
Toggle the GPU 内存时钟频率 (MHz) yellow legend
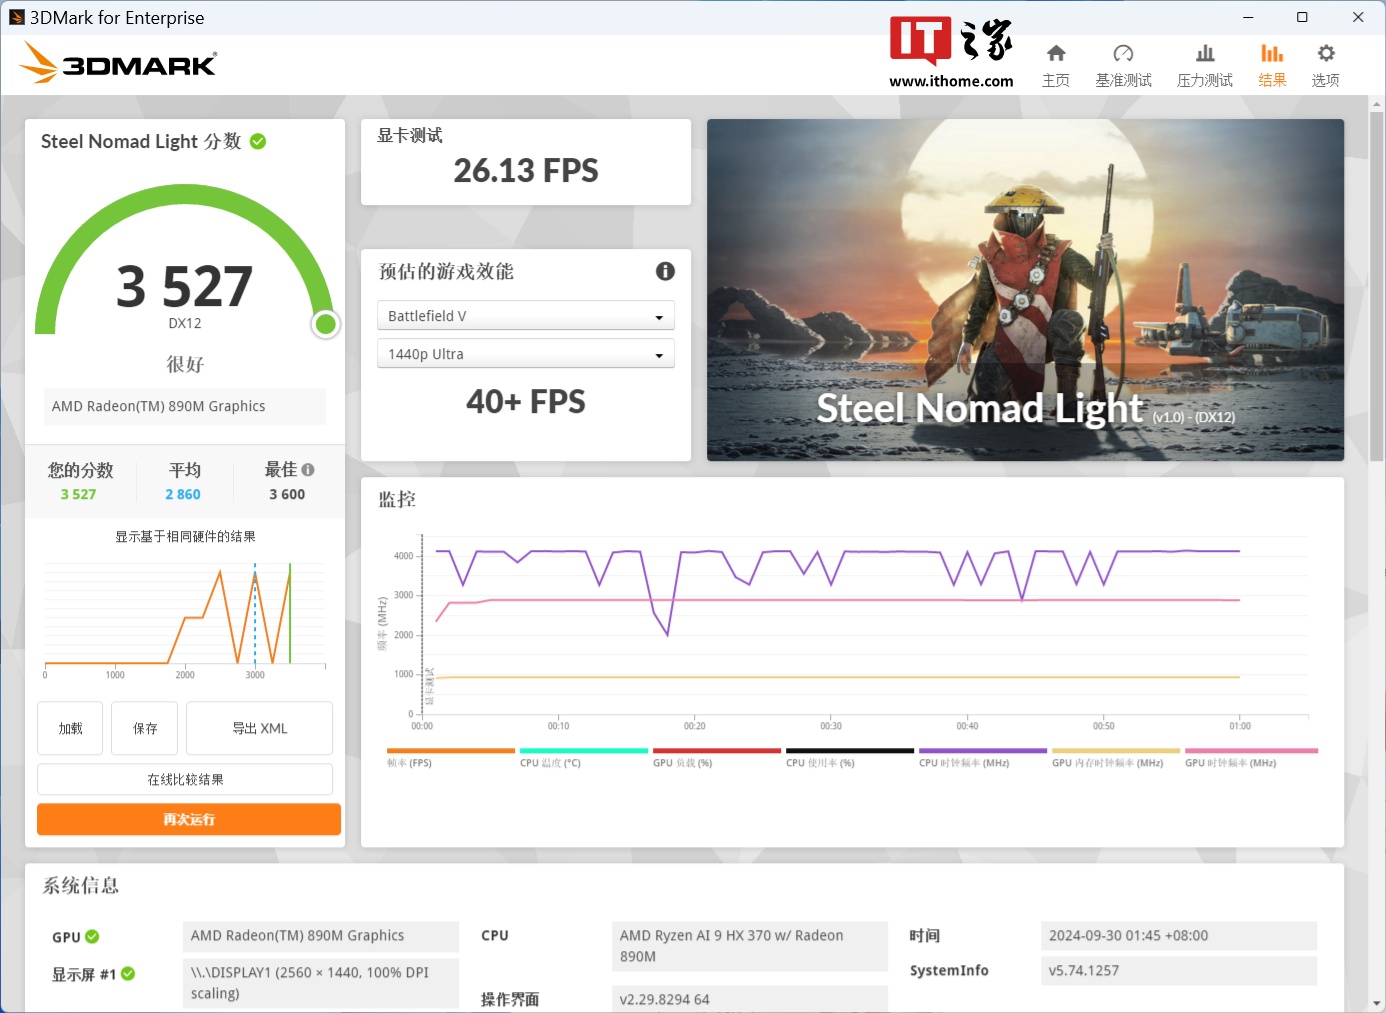click(1115, 758)
